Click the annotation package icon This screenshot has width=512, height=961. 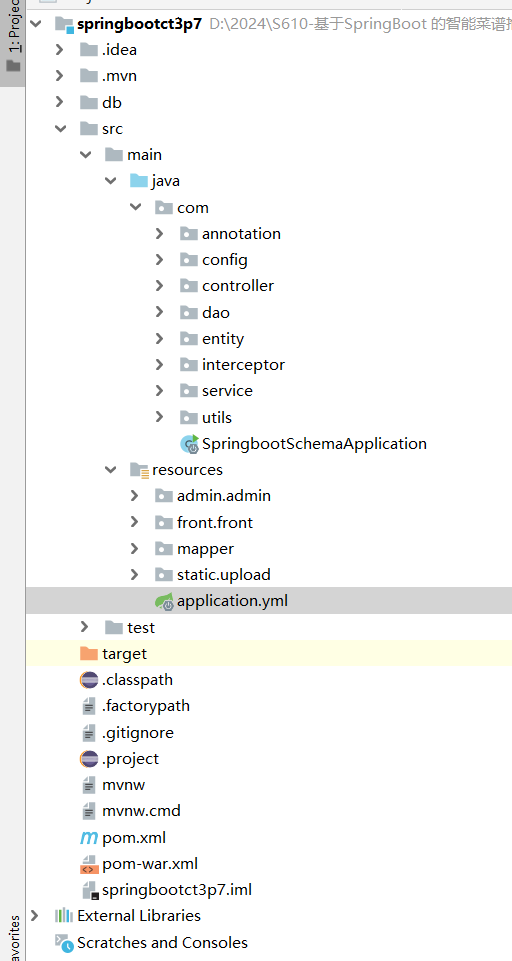click(x=189, y=234)
